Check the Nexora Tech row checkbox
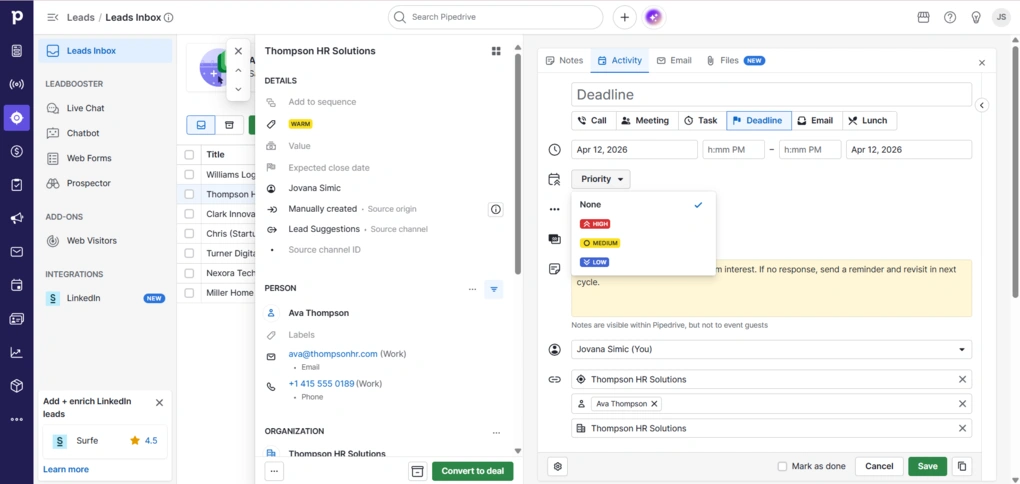Viewport: 1020px width, 484px height. tap(189, 273)
